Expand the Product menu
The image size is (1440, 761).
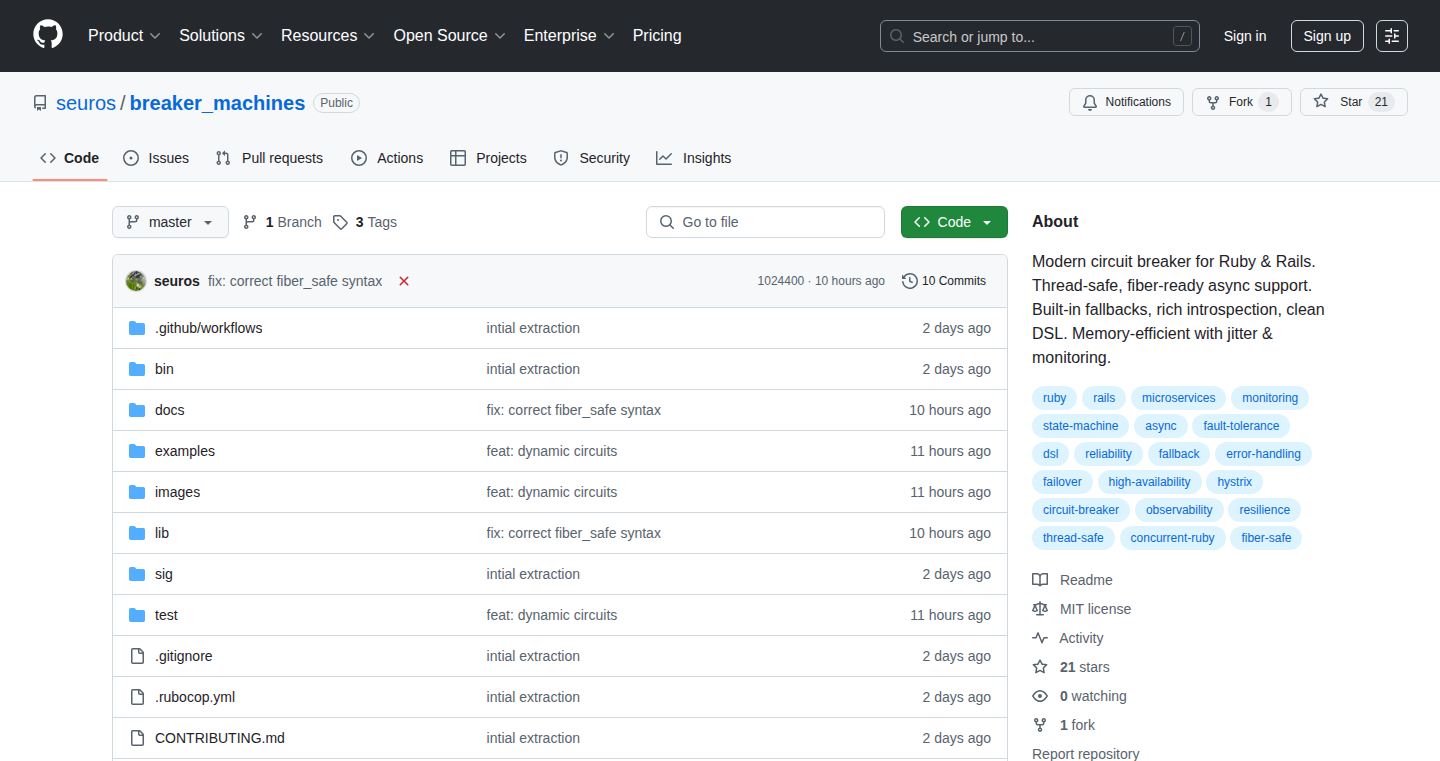click(124, 36)
